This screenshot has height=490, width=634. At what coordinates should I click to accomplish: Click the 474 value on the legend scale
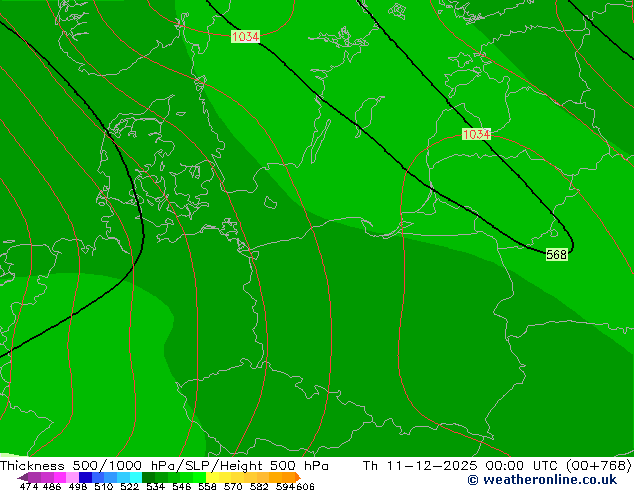pos(29,486)
